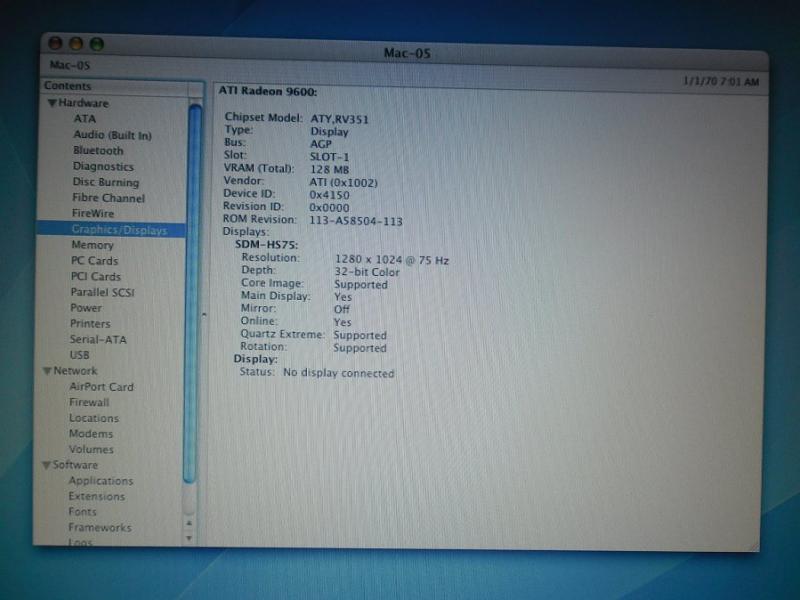The width and height of the screenshot is (800, 600).
Task: Collapse the Hardware disclosure triangle
Action: [51, 104]
